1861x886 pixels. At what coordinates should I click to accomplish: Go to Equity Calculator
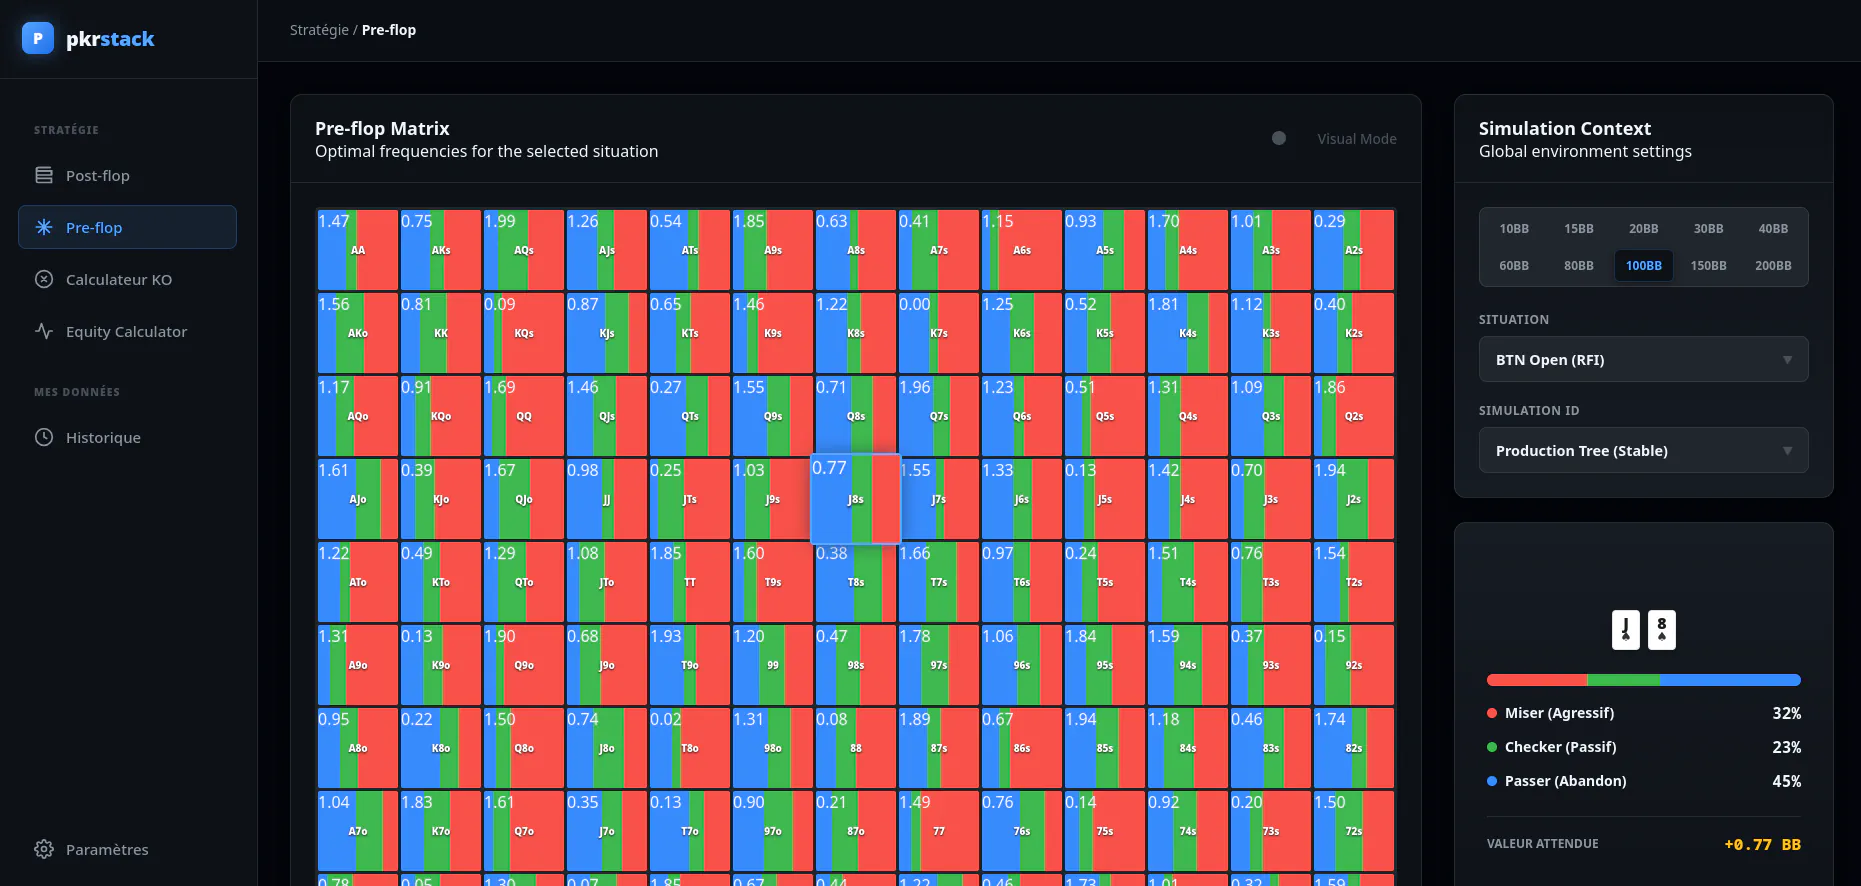click(x=127, y=331)
